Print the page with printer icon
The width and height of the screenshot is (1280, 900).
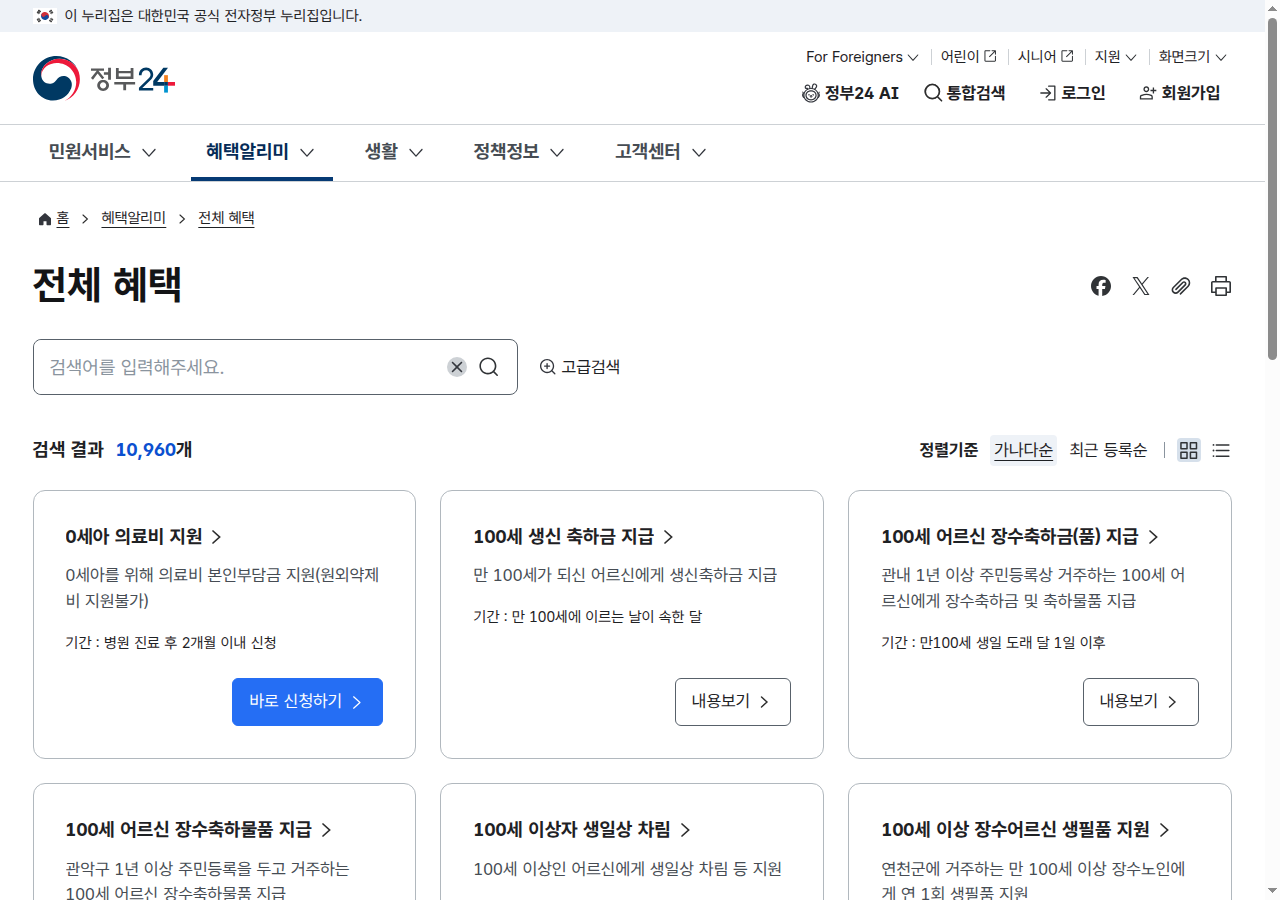(1221, 286)
